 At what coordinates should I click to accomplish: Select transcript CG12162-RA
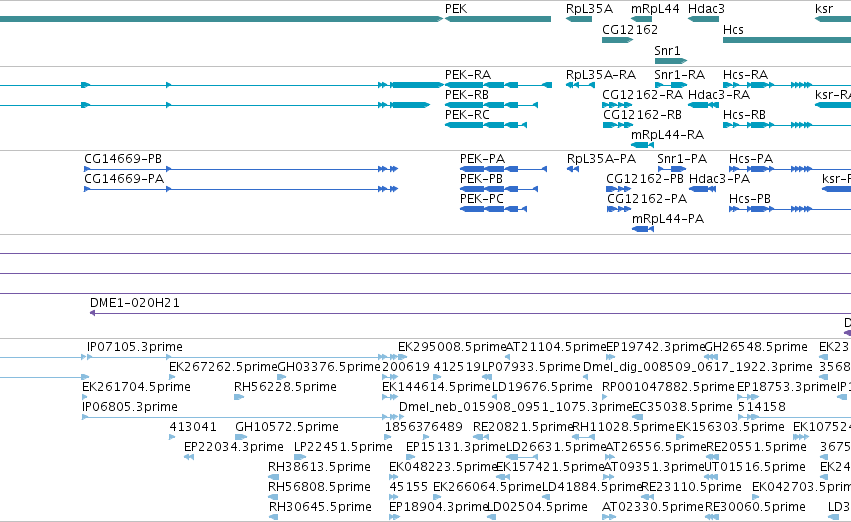pyautogui.click(x=643, y=94)
